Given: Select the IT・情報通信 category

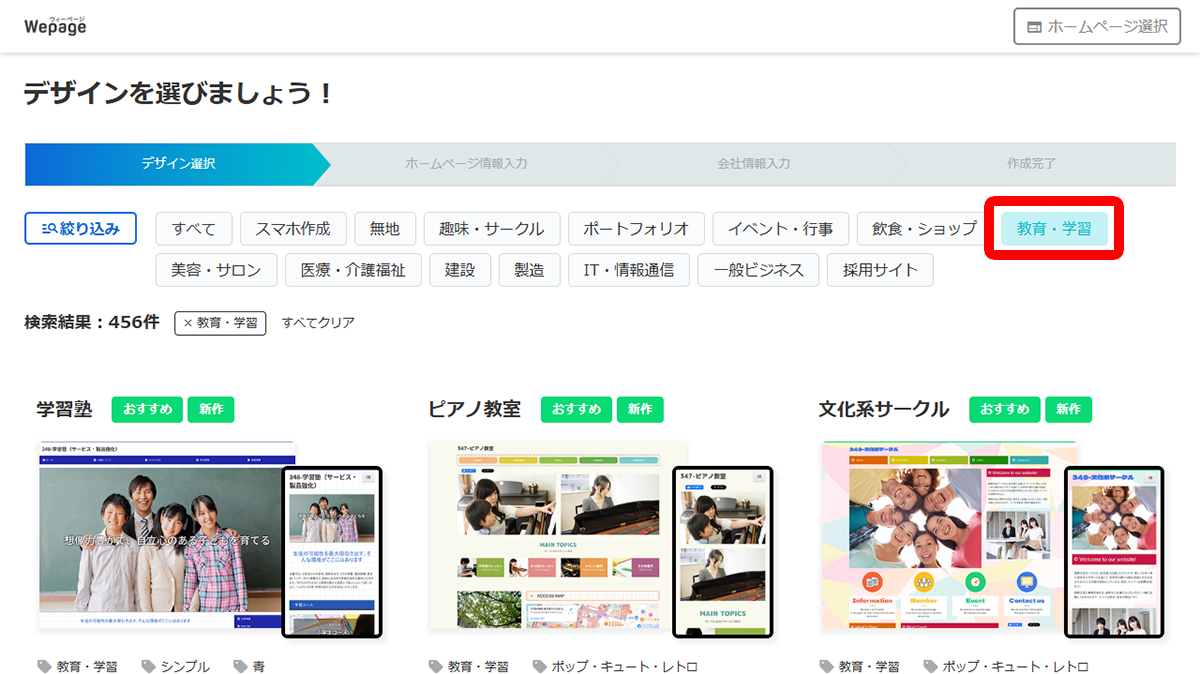Looking at the screenshot, I should [x=629, y=270].
